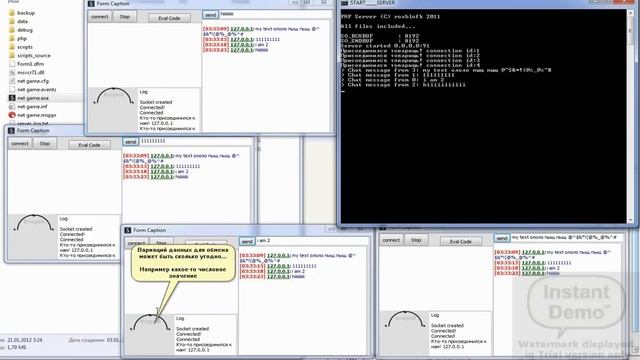This screenshot has height=360, width=640.
Task: Click send next to 'my text ололо' input
Action: pos(502,238)
